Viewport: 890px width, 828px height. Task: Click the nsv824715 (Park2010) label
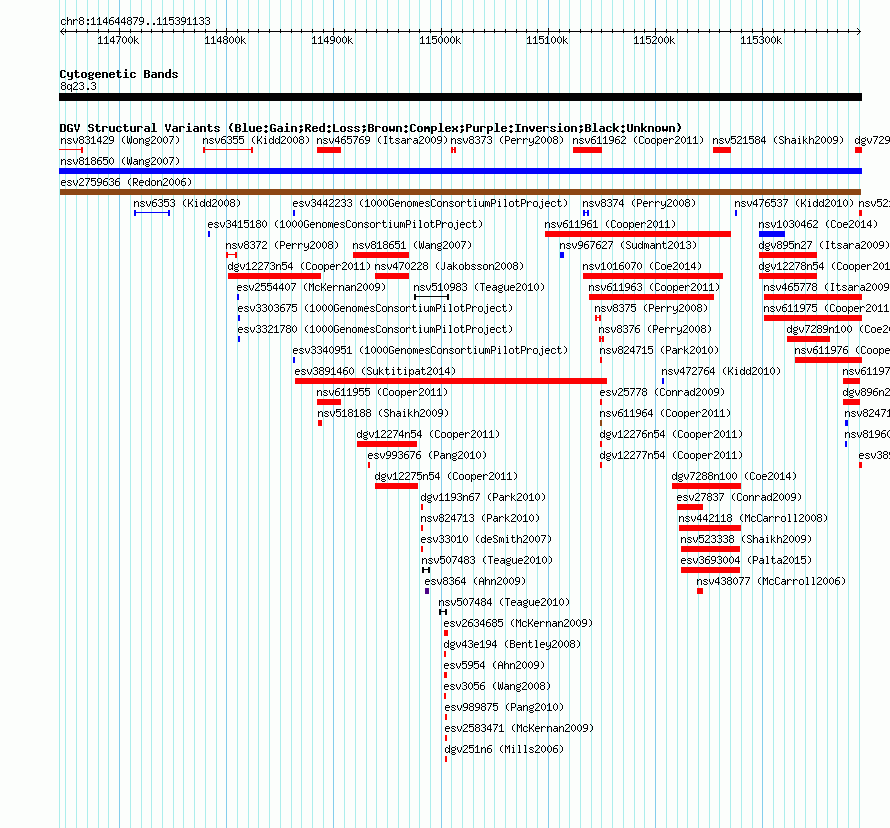659,350
